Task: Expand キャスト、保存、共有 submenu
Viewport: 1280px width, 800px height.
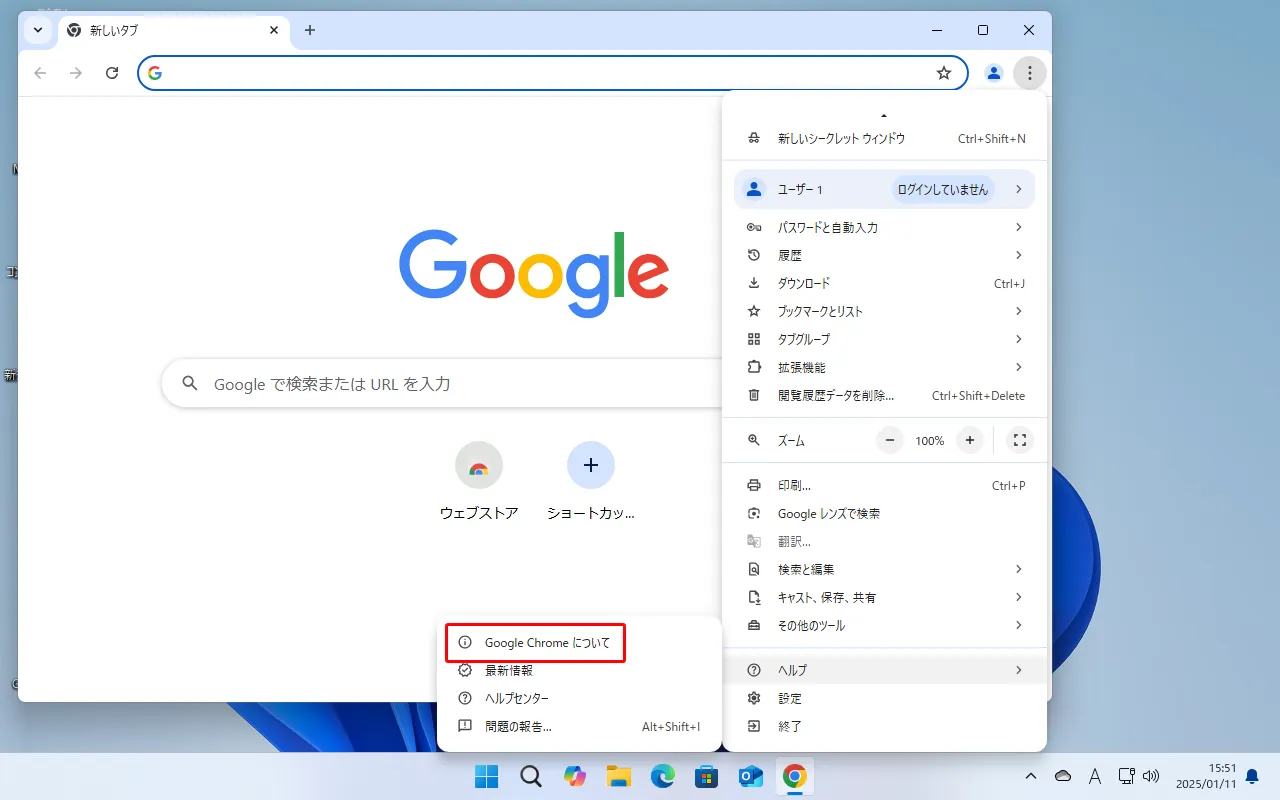Action: 884,597
